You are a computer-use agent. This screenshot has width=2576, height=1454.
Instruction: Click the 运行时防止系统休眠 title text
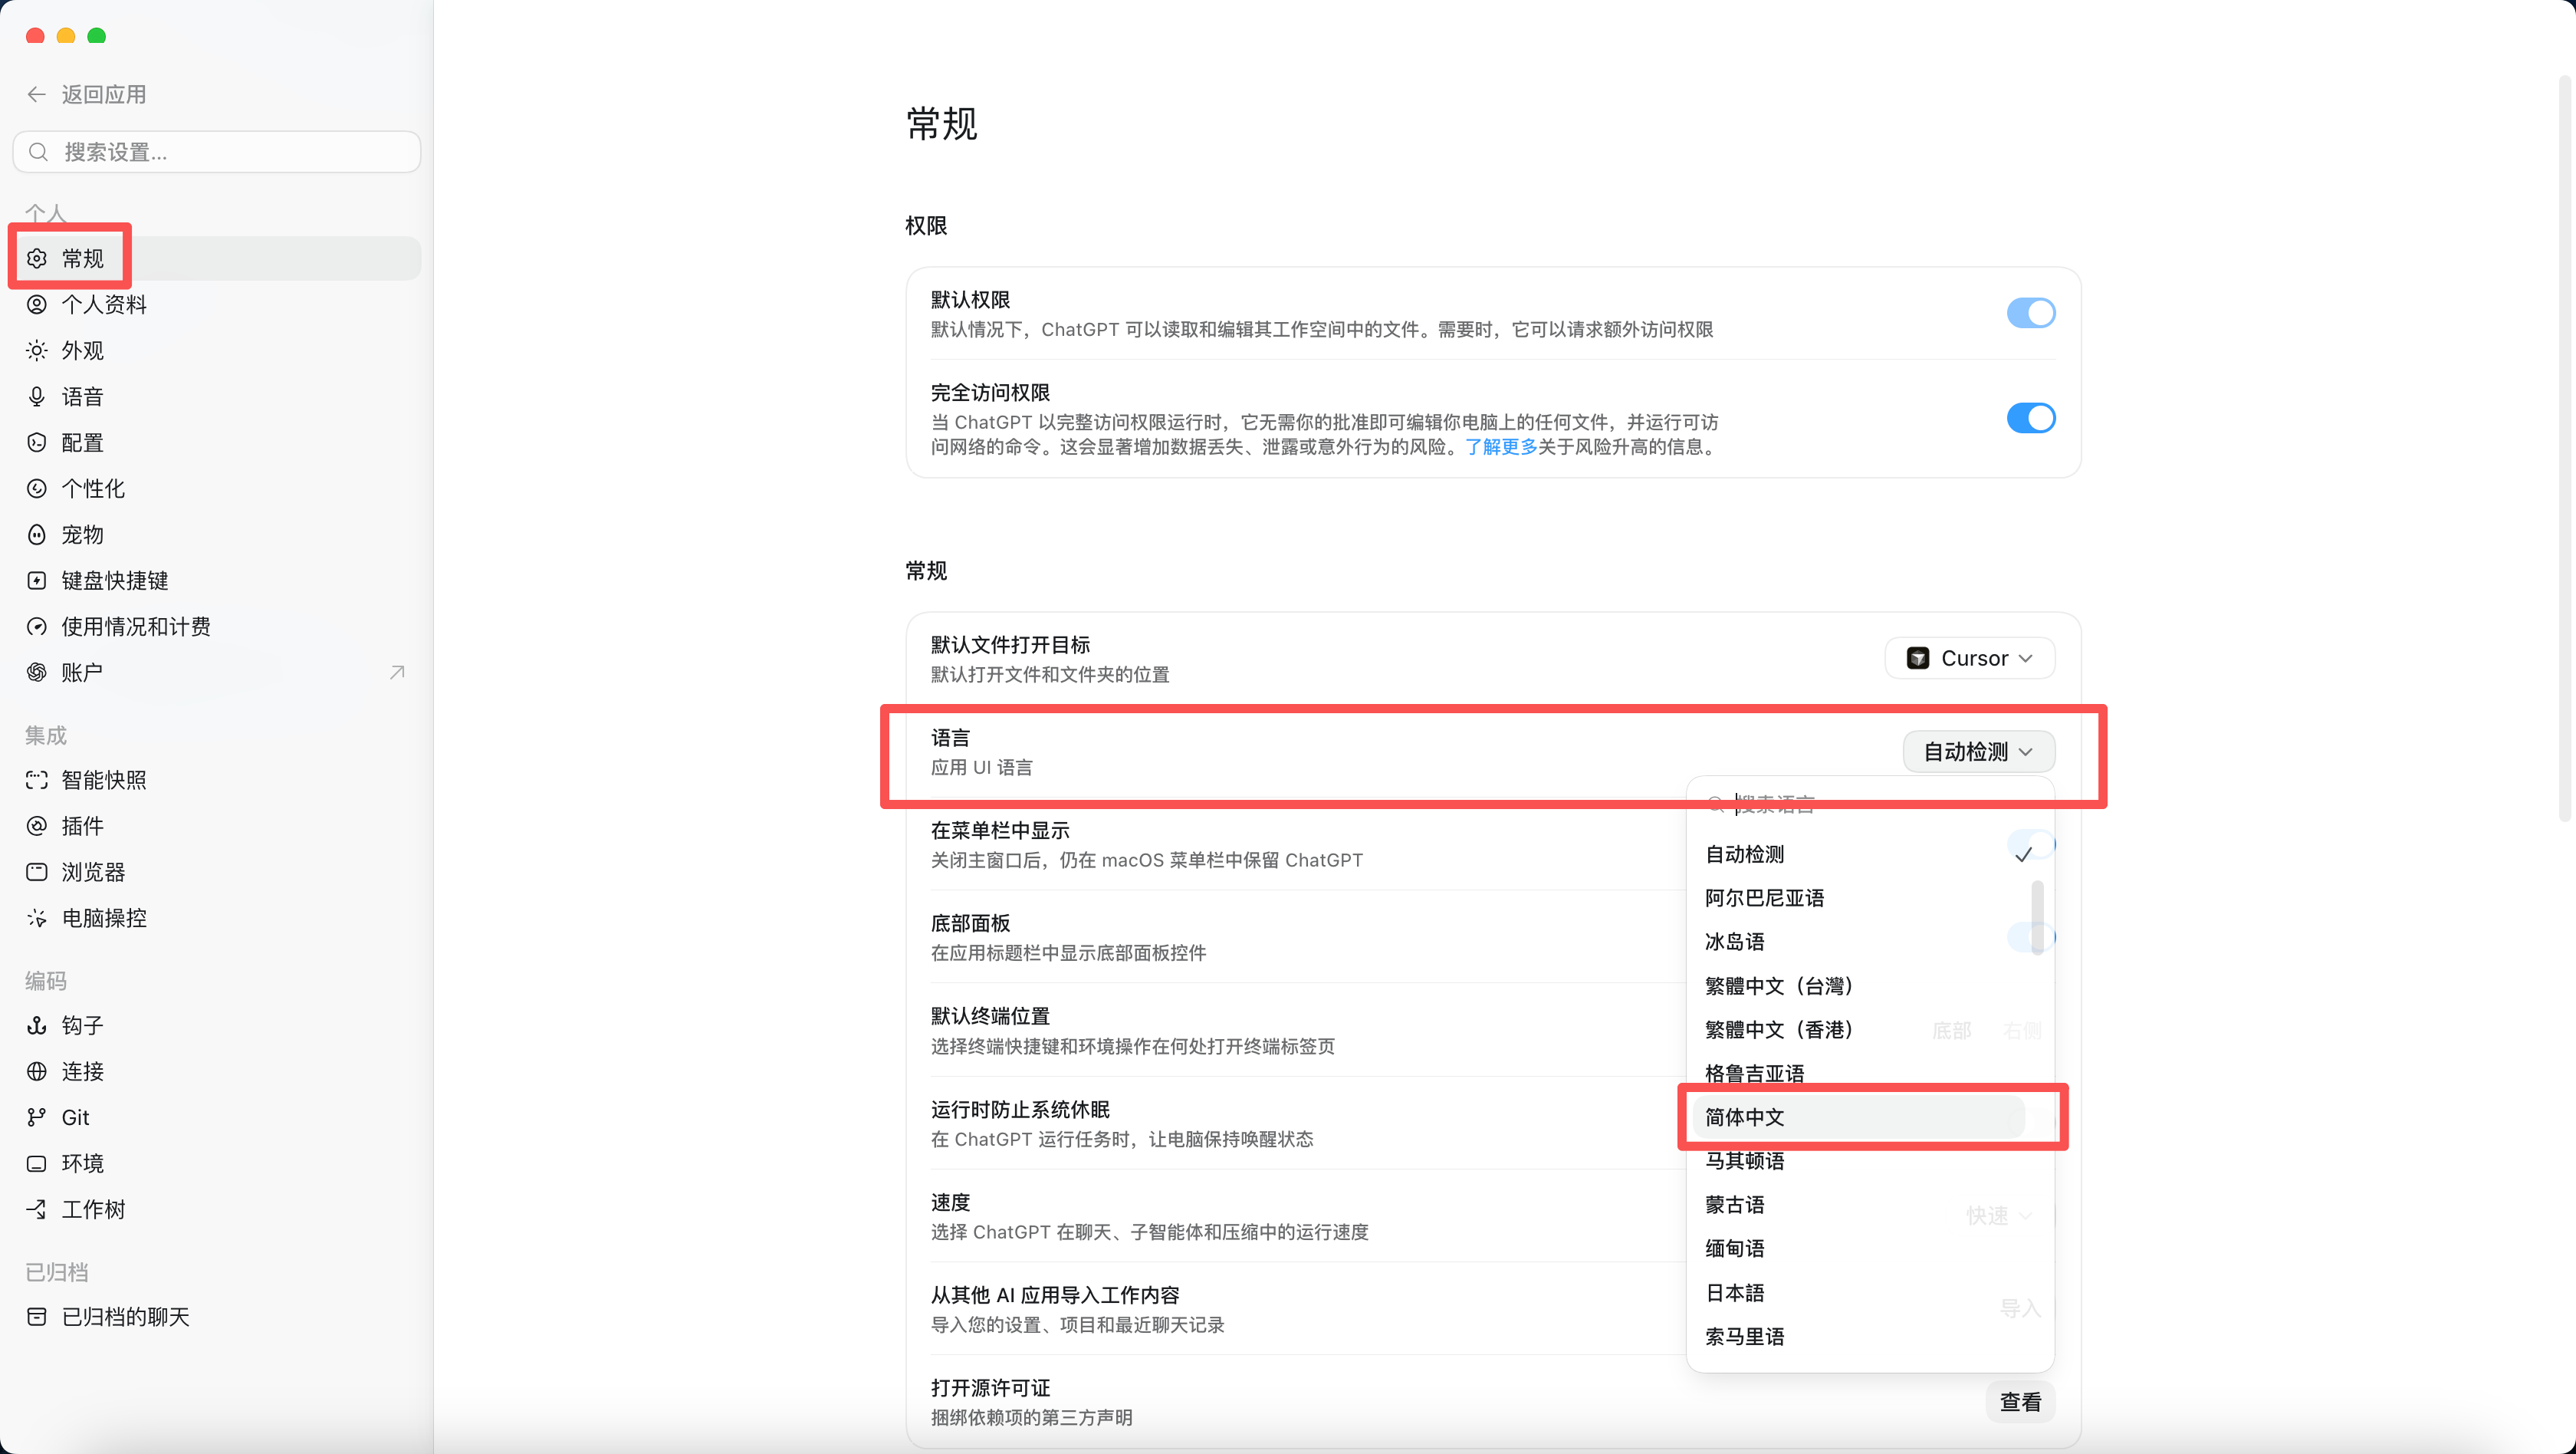tap(1020, 1110)
